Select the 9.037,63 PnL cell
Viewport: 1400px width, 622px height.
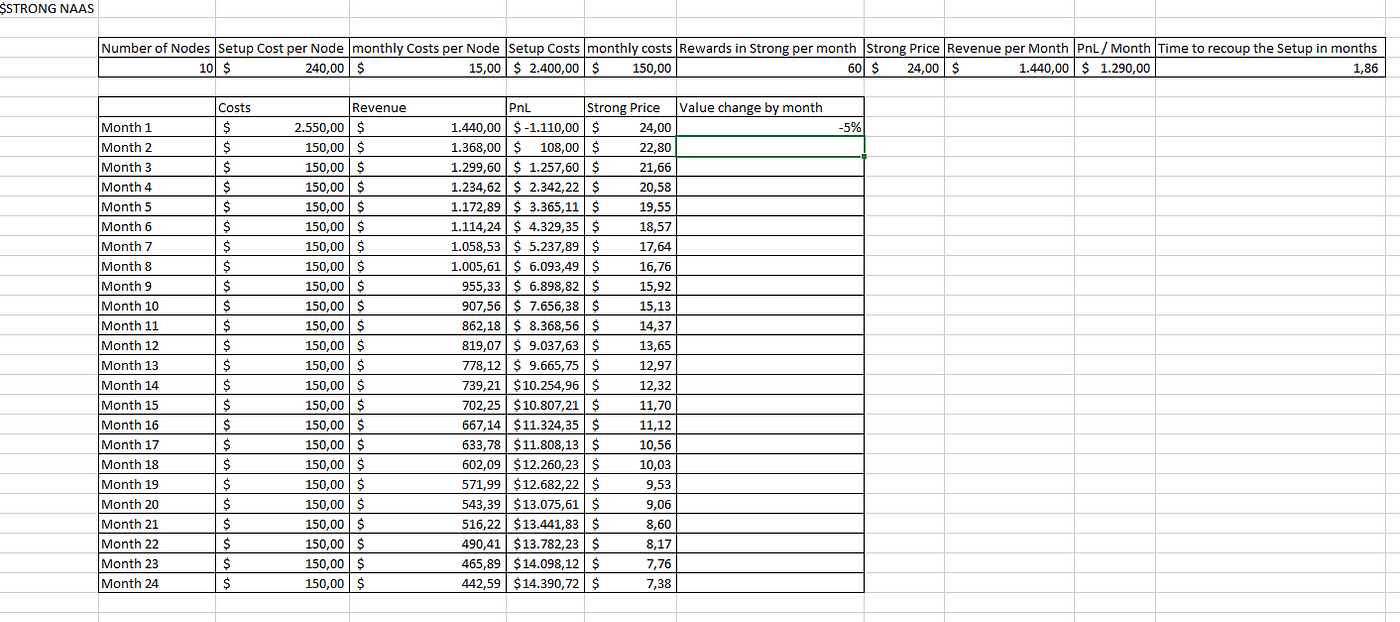[x=545, y=345]
